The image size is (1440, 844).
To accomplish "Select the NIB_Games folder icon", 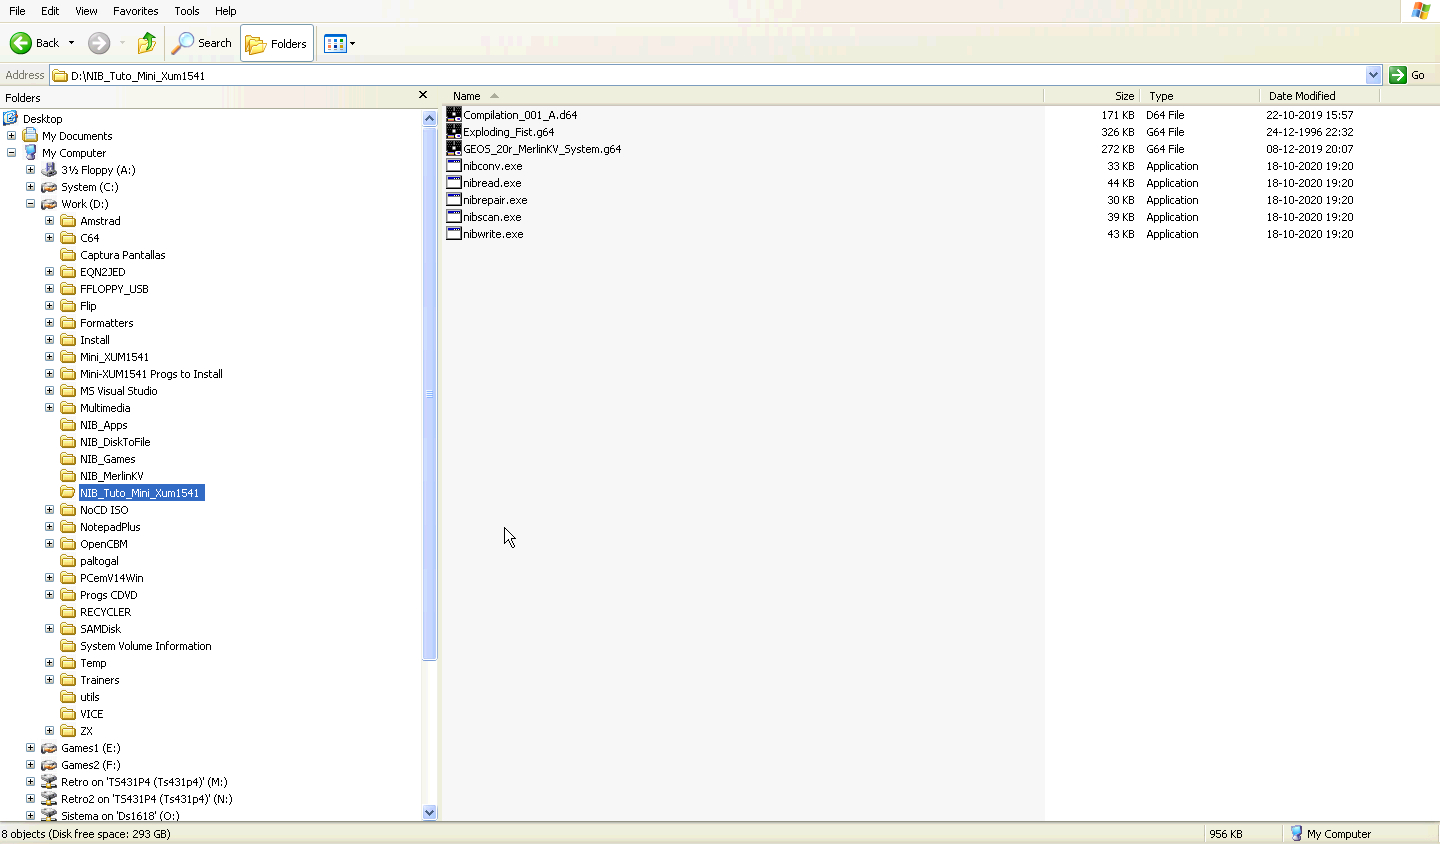I will click(68, 459).
